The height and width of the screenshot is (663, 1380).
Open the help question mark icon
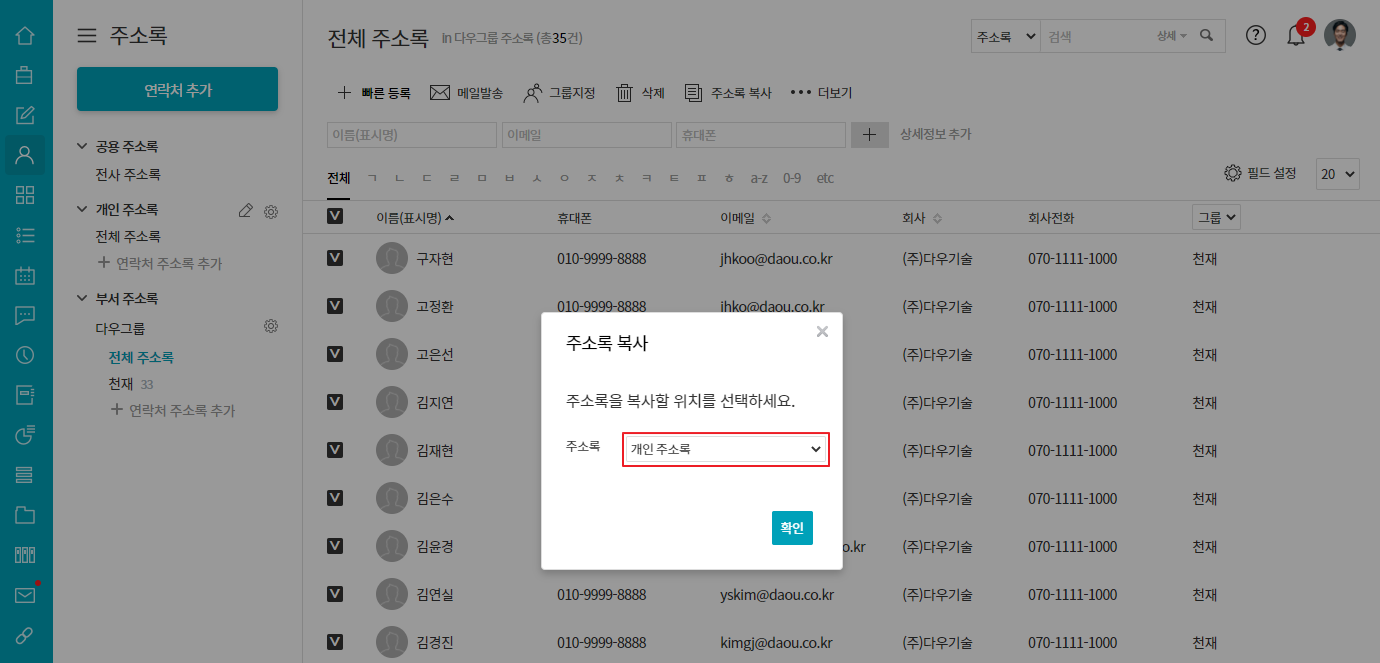(x=1256, y=35)
